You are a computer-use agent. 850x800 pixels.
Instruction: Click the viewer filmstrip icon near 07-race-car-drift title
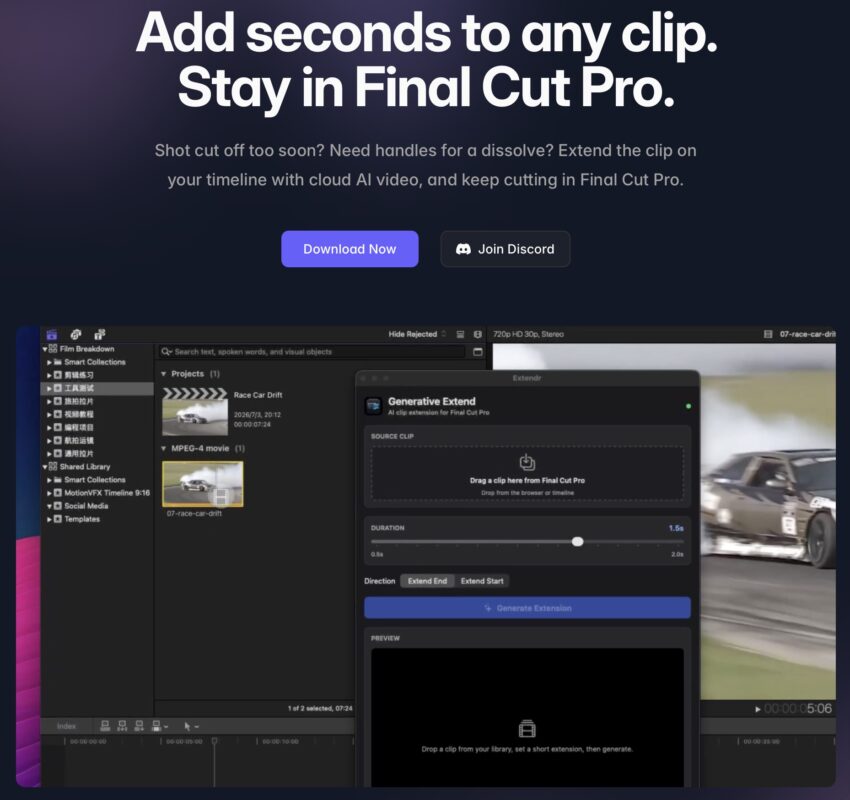tap(768, 334)
